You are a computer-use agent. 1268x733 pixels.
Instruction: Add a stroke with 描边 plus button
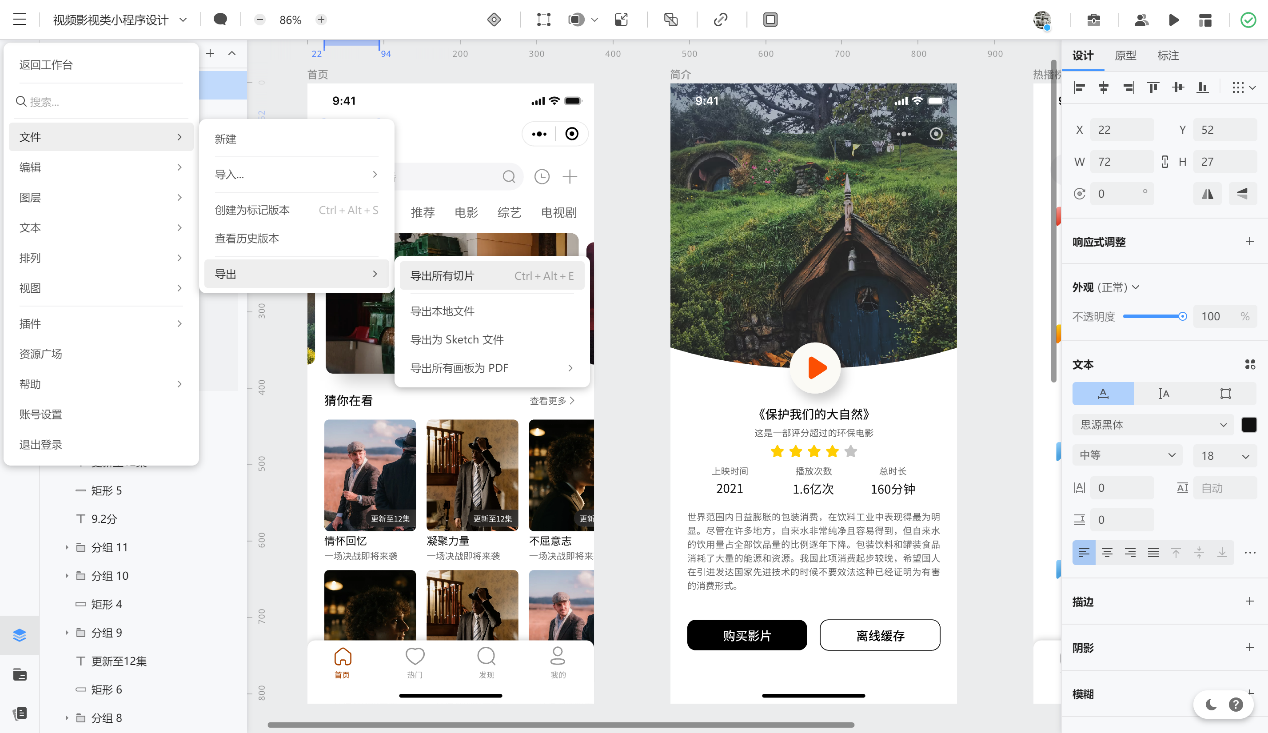pyautogui.click(x=1249, y=602)
